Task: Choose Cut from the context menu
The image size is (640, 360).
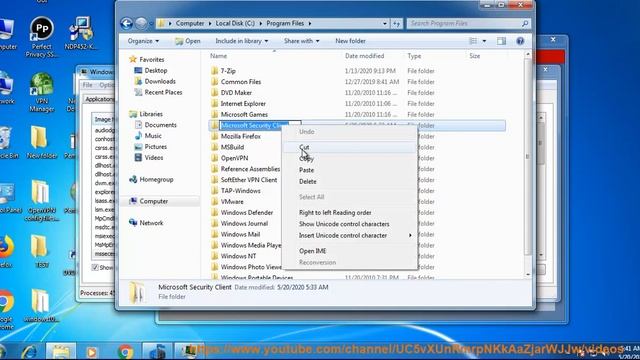Action: [x=349, y=147]
